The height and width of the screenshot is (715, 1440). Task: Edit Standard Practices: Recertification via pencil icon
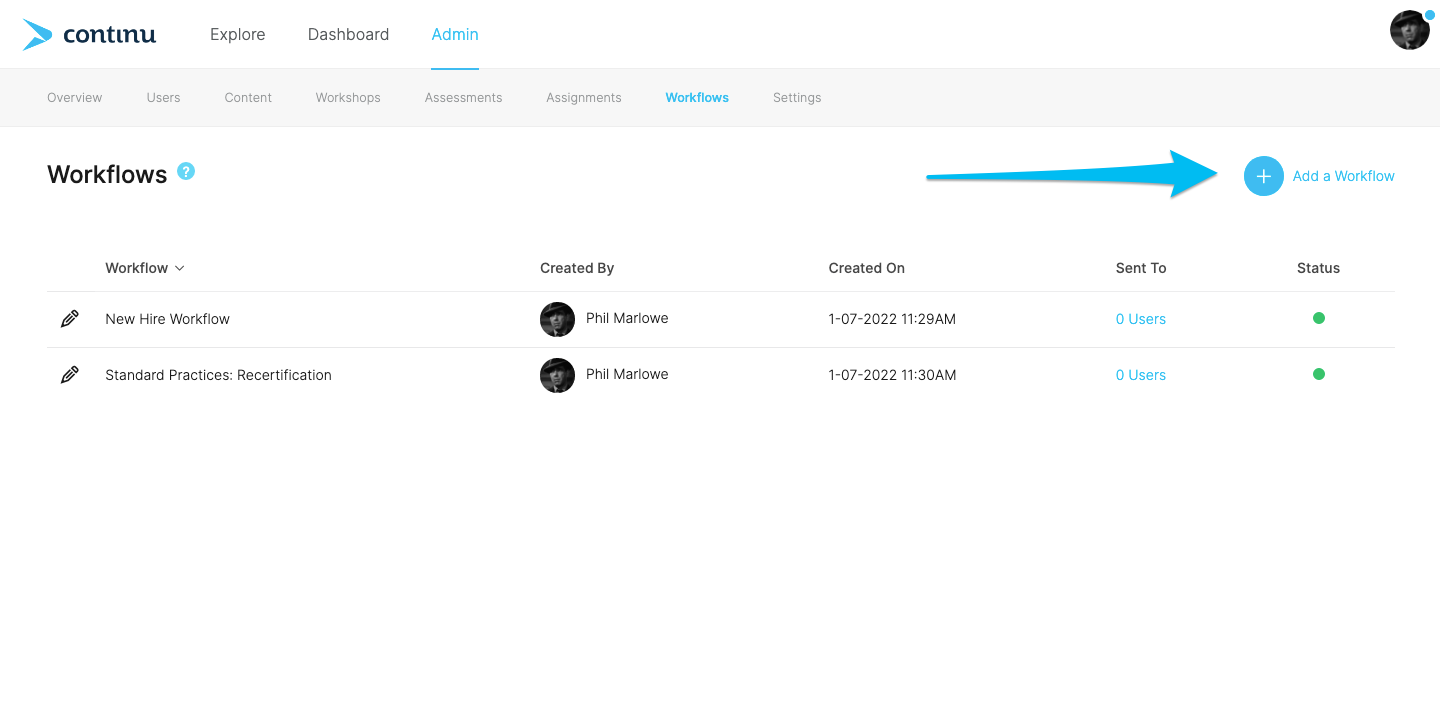point(69,375)
